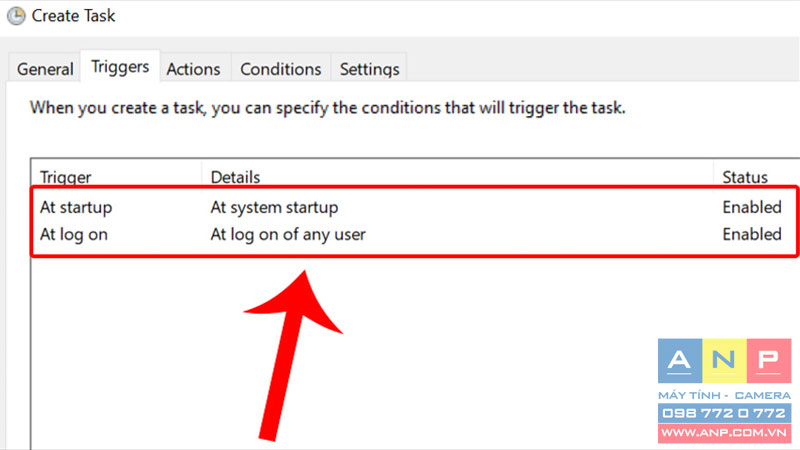Click the WWW.ANP.COM.VN watermark link

724,433
